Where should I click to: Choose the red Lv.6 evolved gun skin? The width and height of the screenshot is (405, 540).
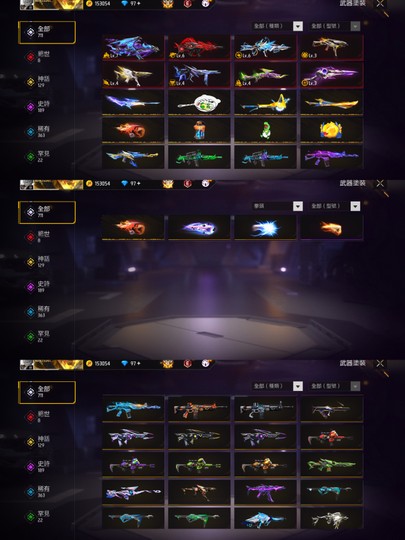[199, 47]
